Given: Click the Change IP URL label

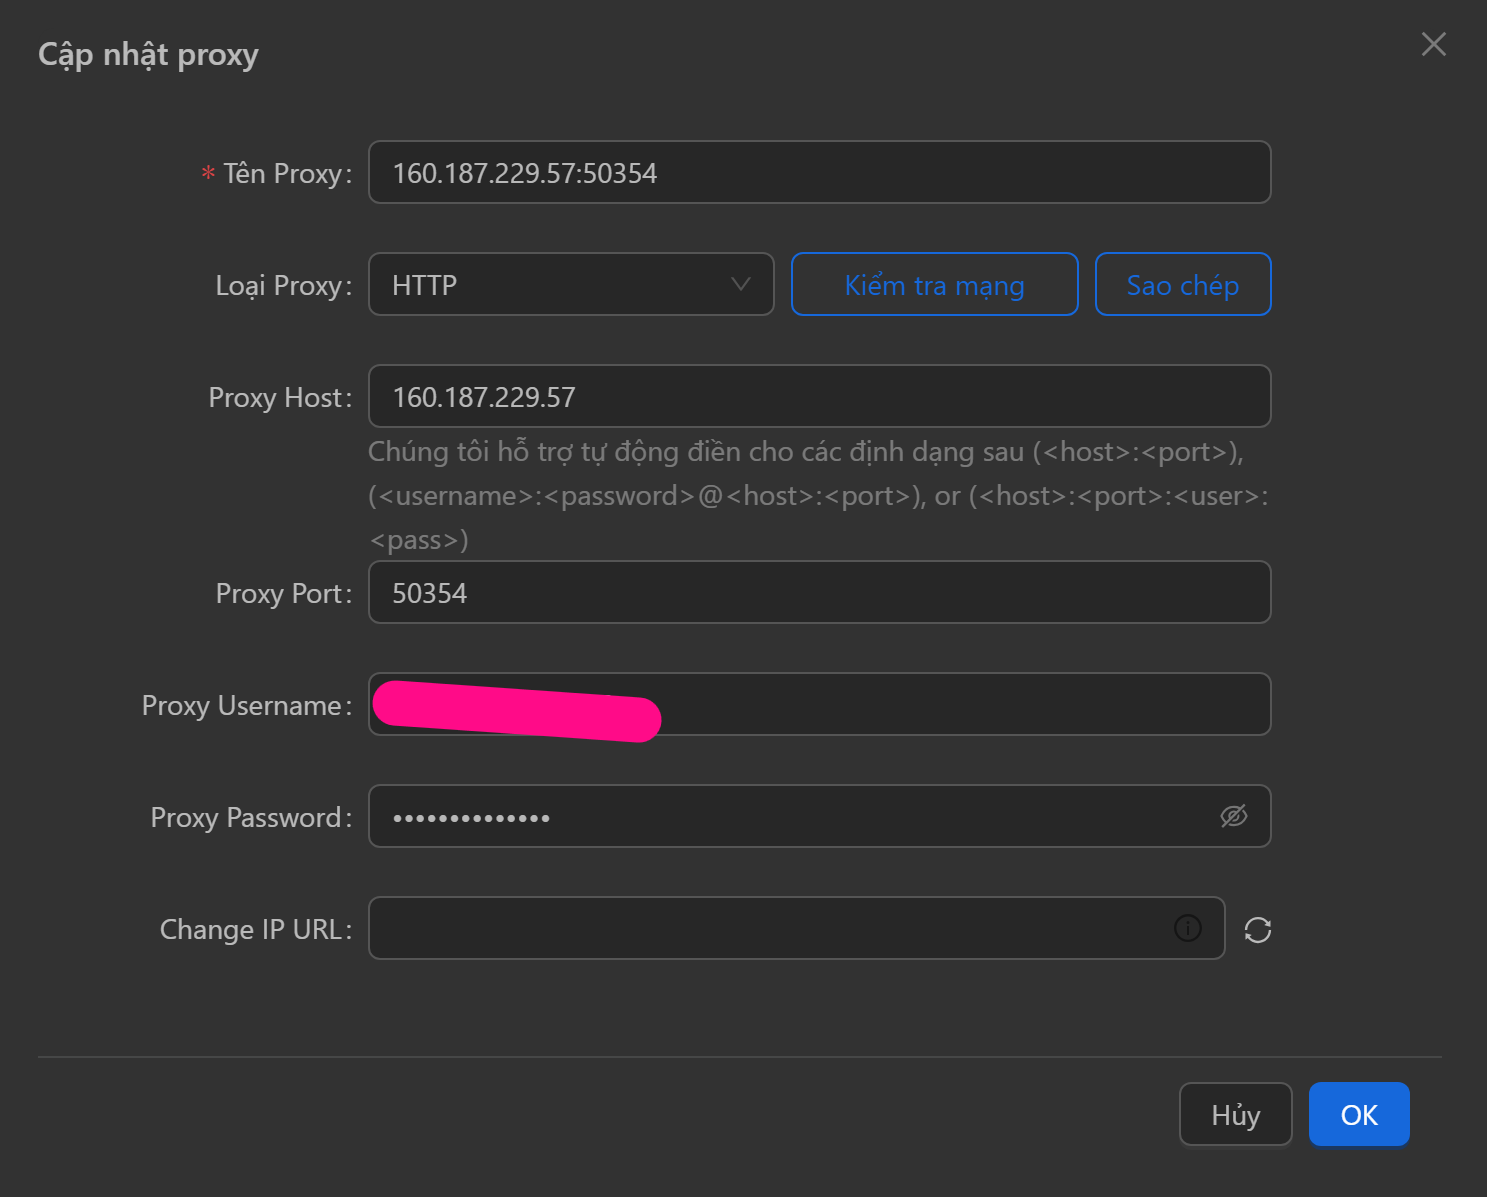Looking at the screenshot, I should coord(255,929).
